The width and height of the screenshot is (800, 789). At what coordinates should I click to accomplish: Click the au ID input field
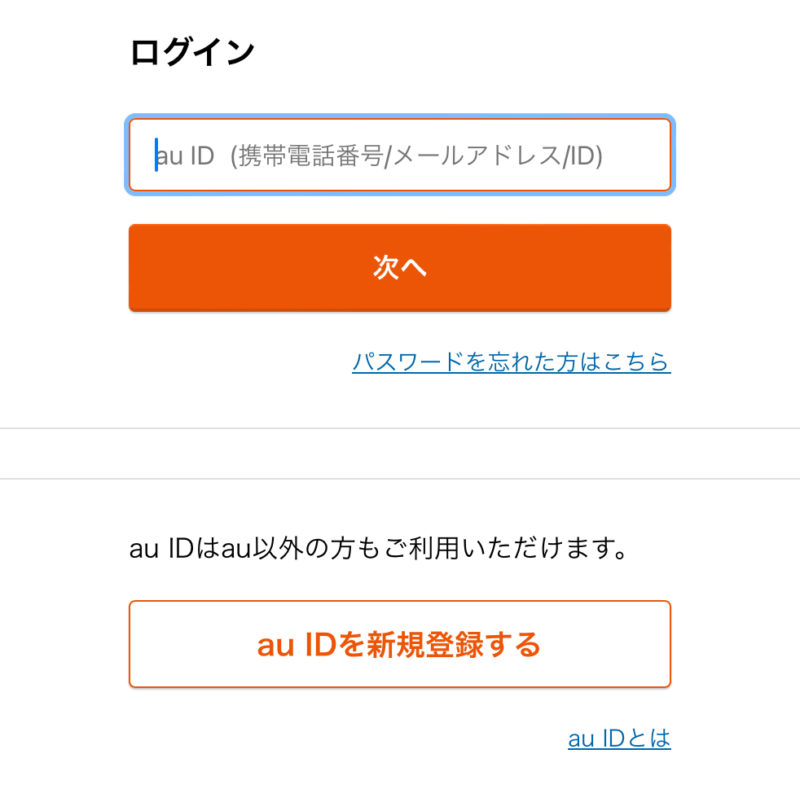tap(400, 155)
